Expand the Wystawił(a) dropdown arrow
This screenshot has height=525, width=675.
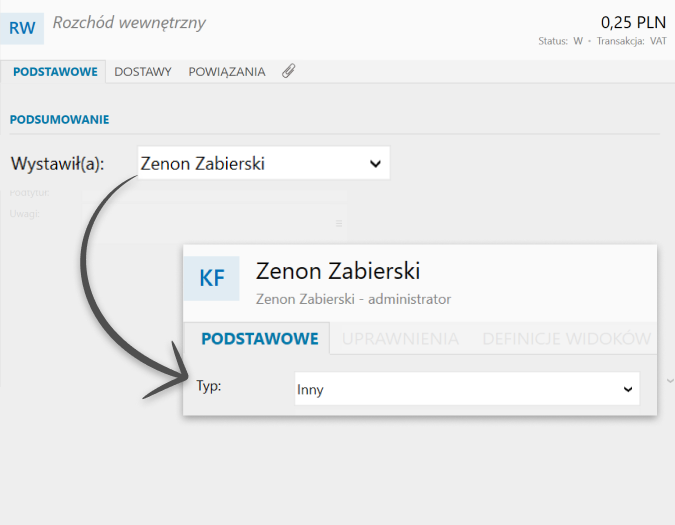point(375,164)
